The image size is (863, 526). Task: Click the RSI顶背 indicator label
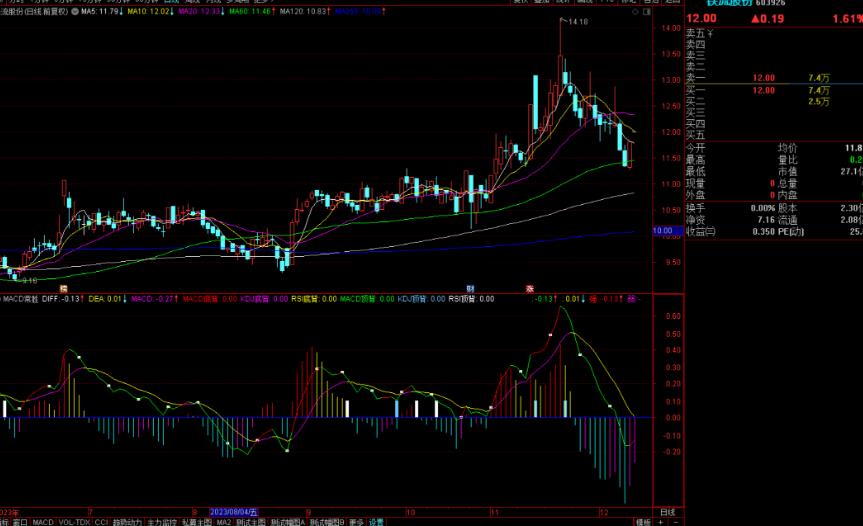pos(471,299)
